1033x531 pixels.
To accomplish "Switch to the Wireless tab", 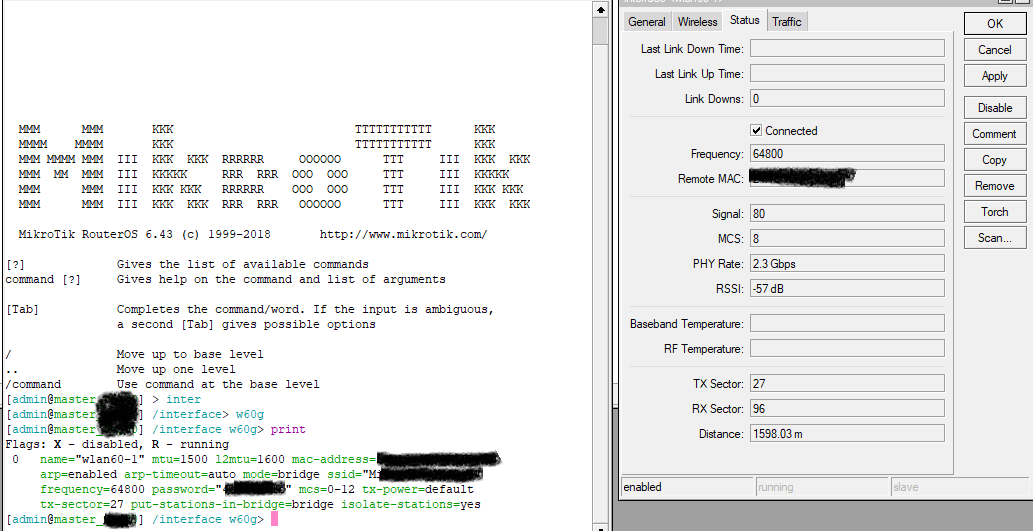I will coord(697,22).
